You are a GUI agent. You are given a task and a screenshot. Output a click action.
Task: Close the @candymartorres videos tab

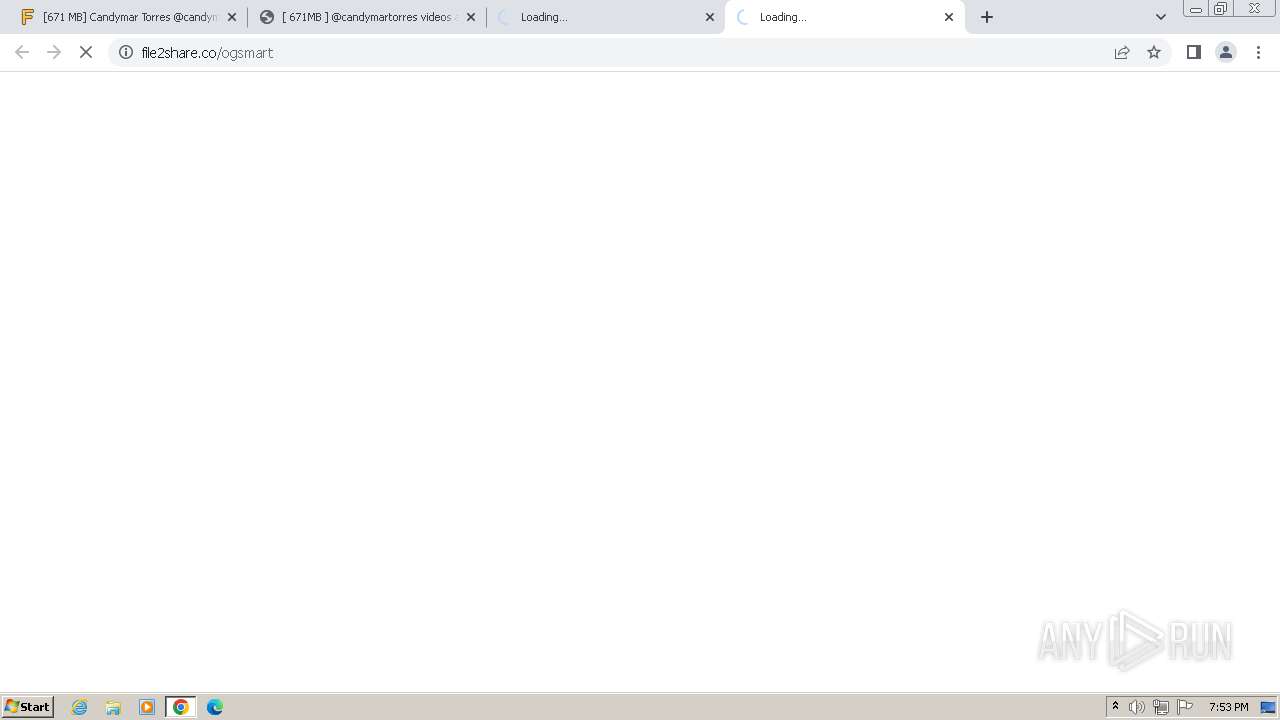pos(471,17)
